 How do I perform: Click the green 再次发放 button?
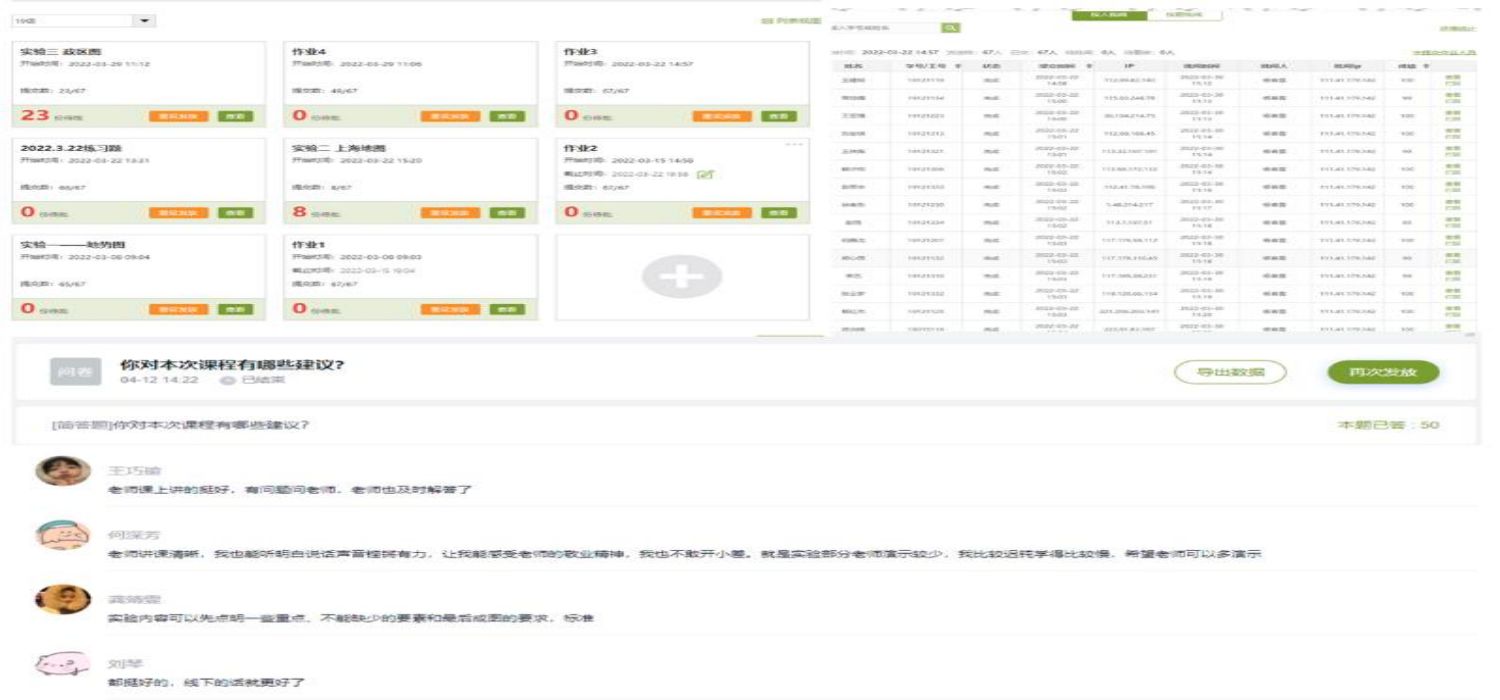(x=1383, y=372)
